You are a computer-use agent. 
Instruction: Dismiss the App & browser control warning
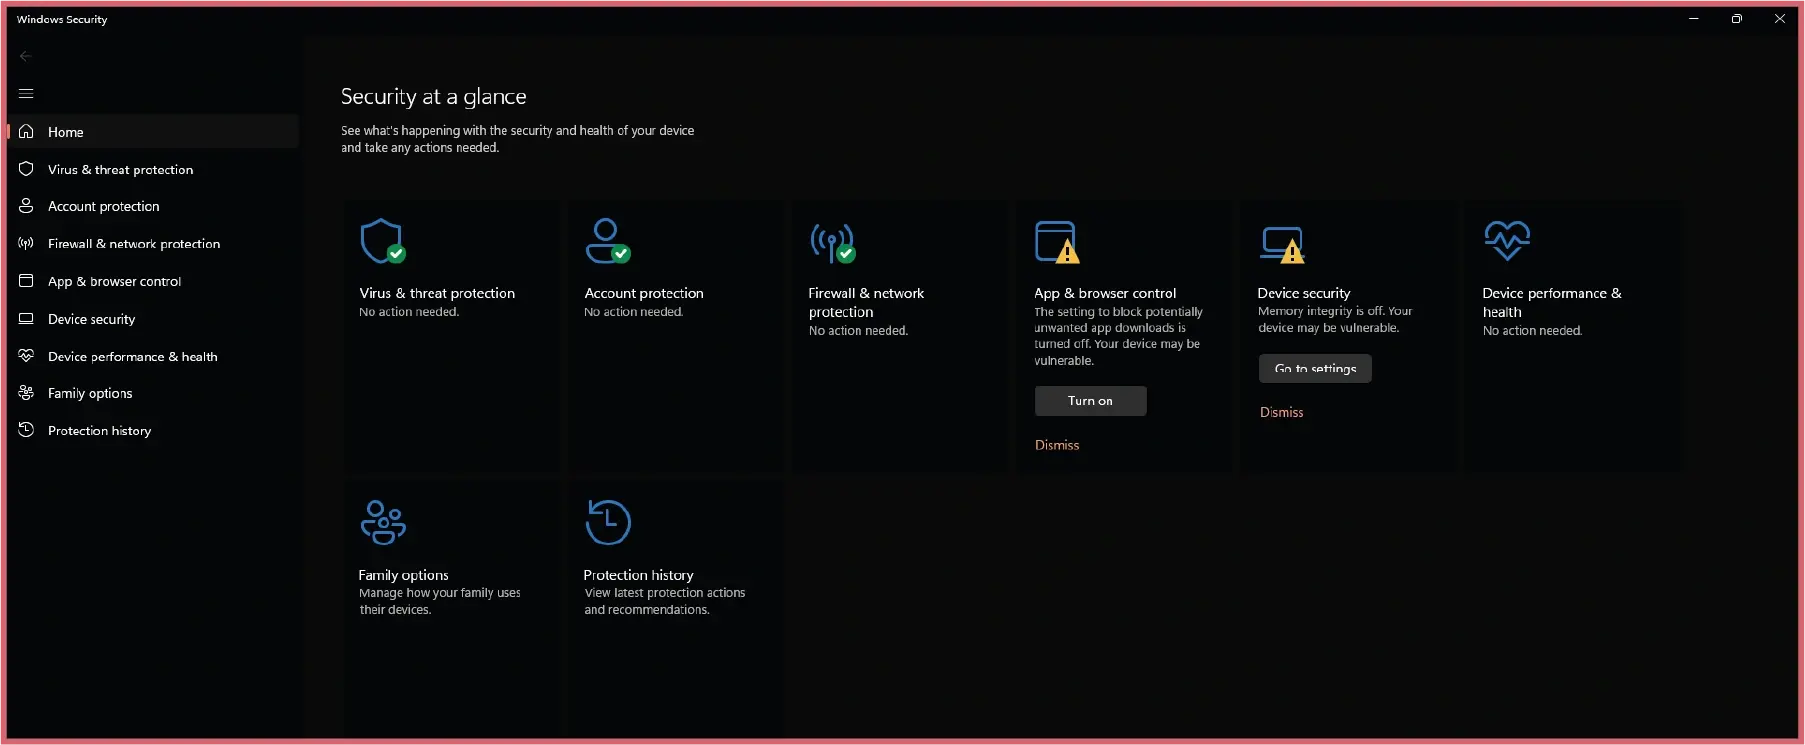pos(1057,445)
